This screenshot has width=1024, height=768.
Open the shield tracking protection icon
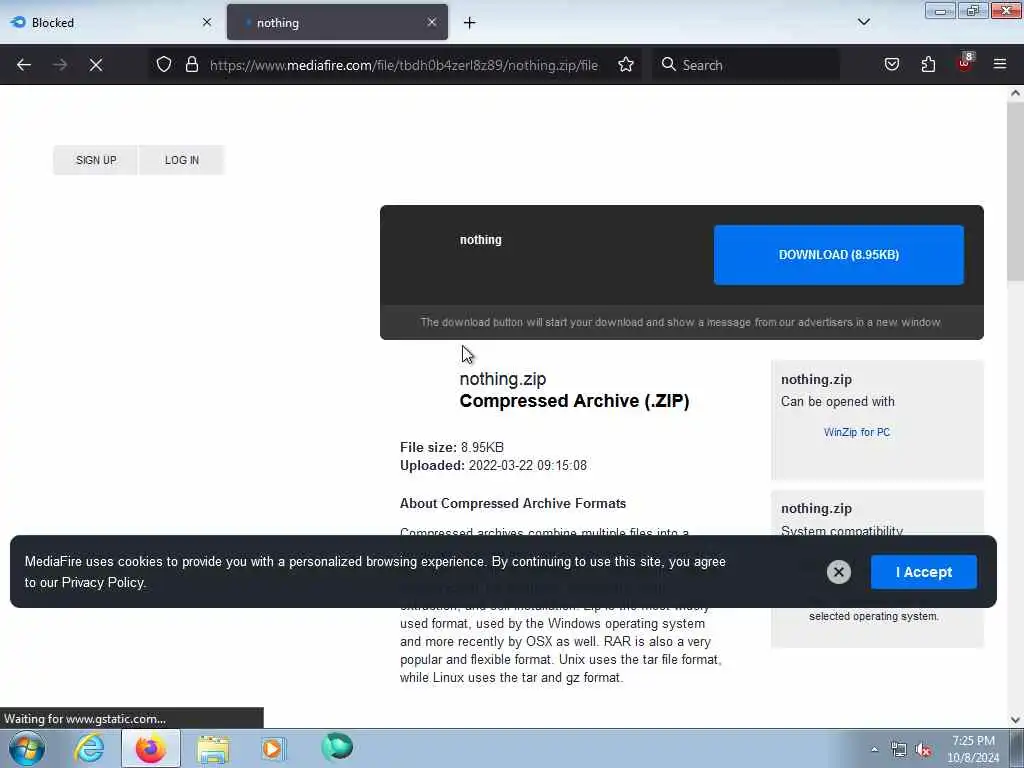[x=164, y=65]
